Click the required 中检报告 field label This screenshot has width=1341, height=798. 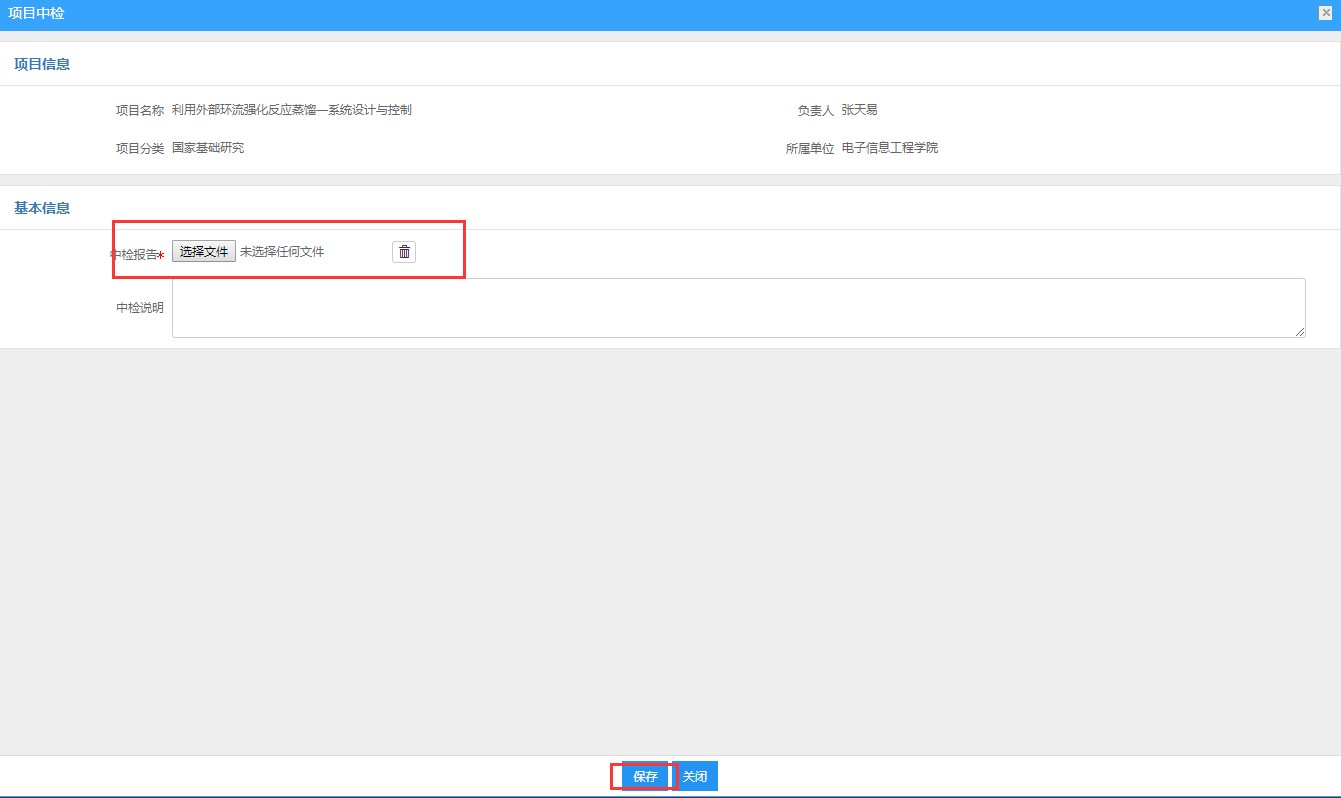coord(138,255)
